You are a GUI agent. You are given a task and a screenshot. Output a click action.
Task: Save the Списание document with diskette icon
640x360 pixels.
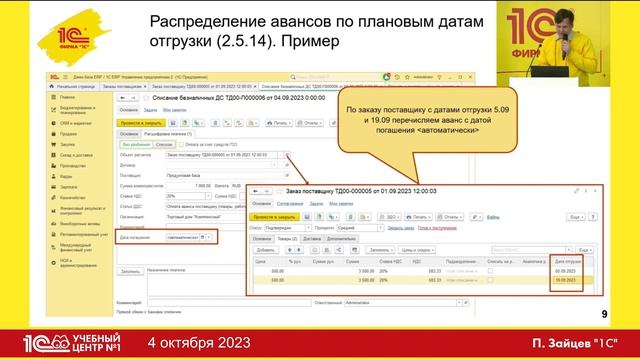[x=173, y=123]
